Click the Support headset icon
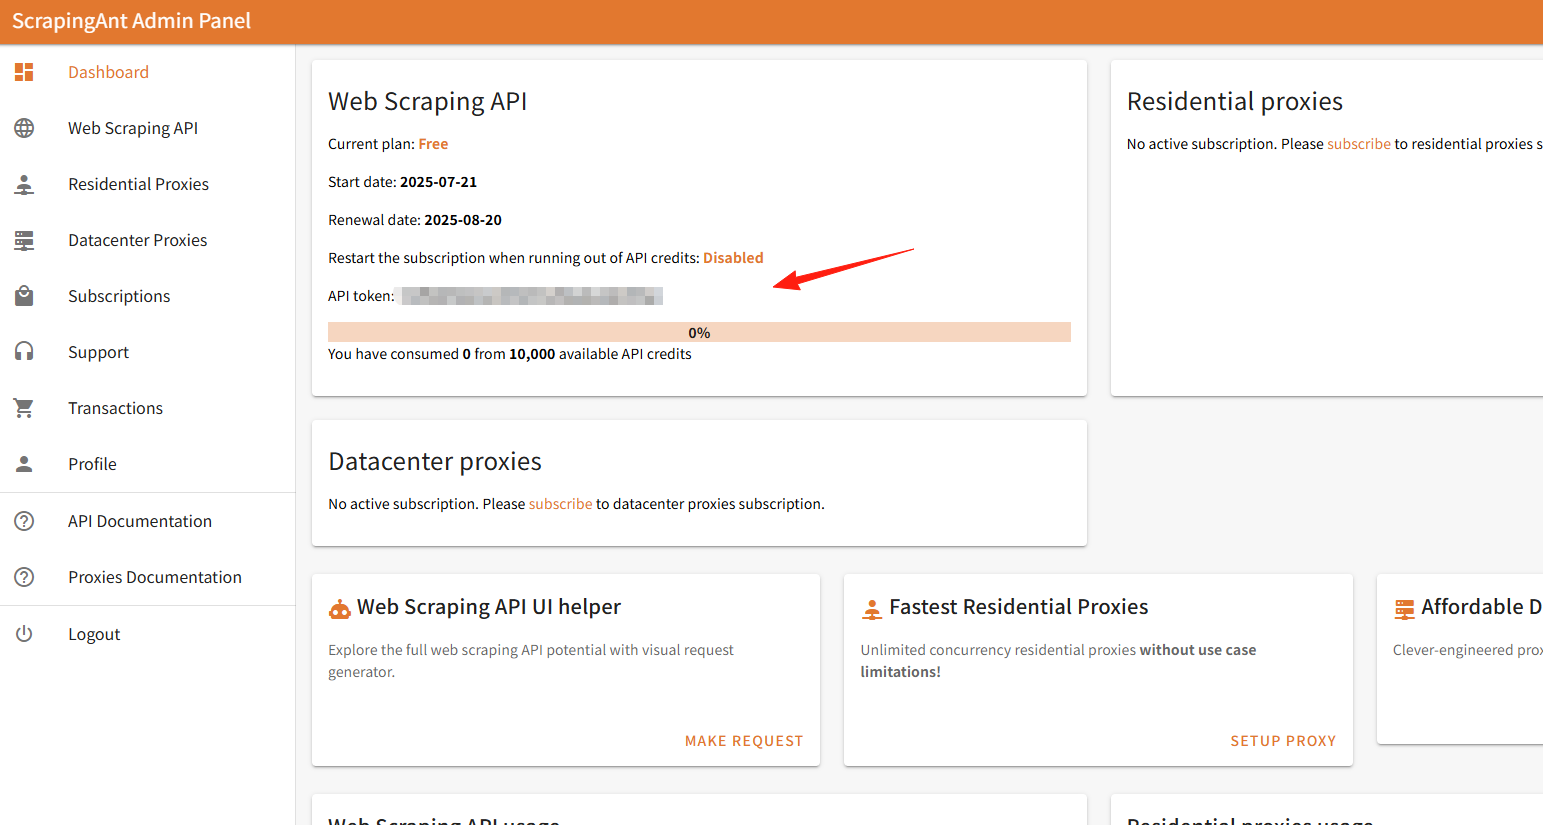The image size is (1543, 825). pos(24,352)
